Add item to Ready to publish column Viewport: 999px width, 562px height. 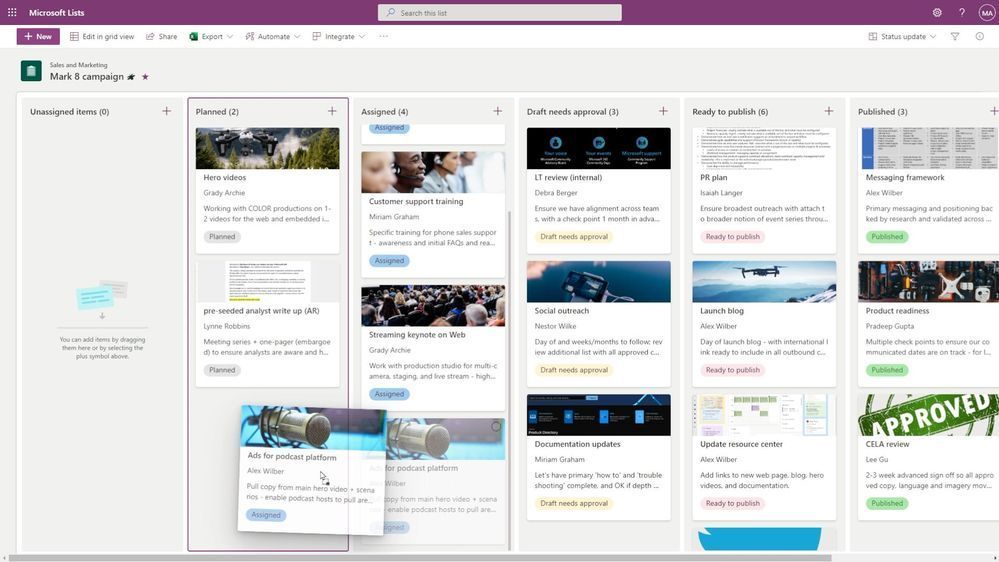tap(829, 111)
